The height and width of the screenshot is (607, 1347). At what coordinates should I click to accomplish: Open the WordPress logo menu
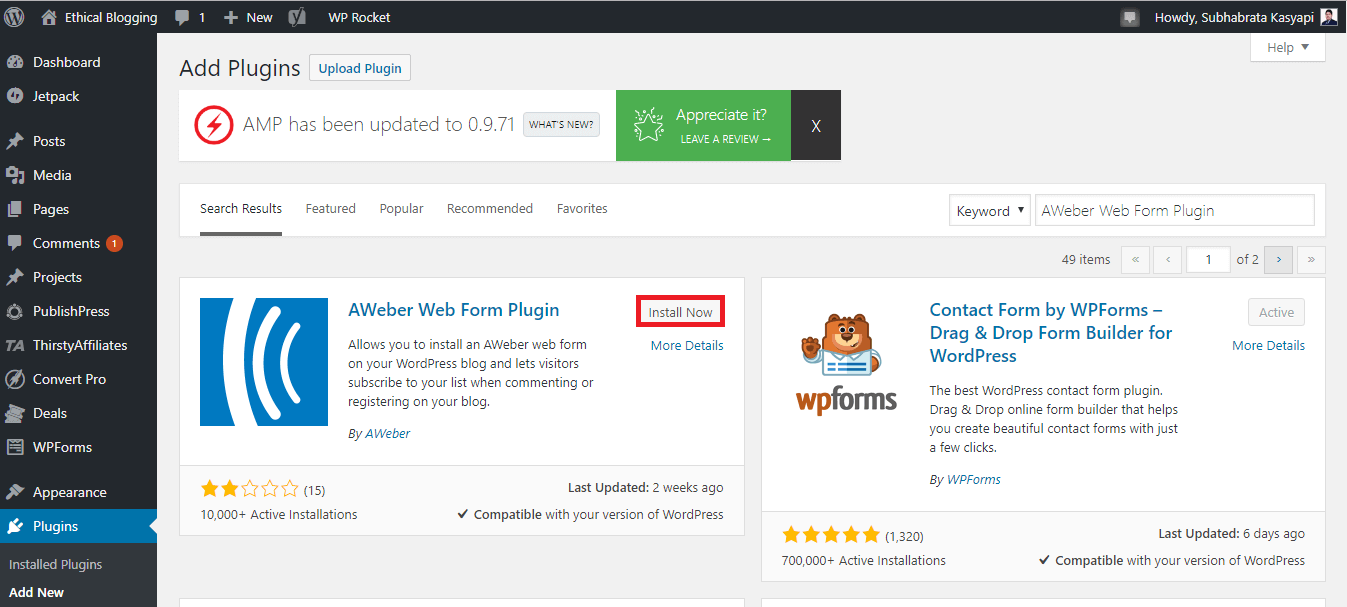14,16
